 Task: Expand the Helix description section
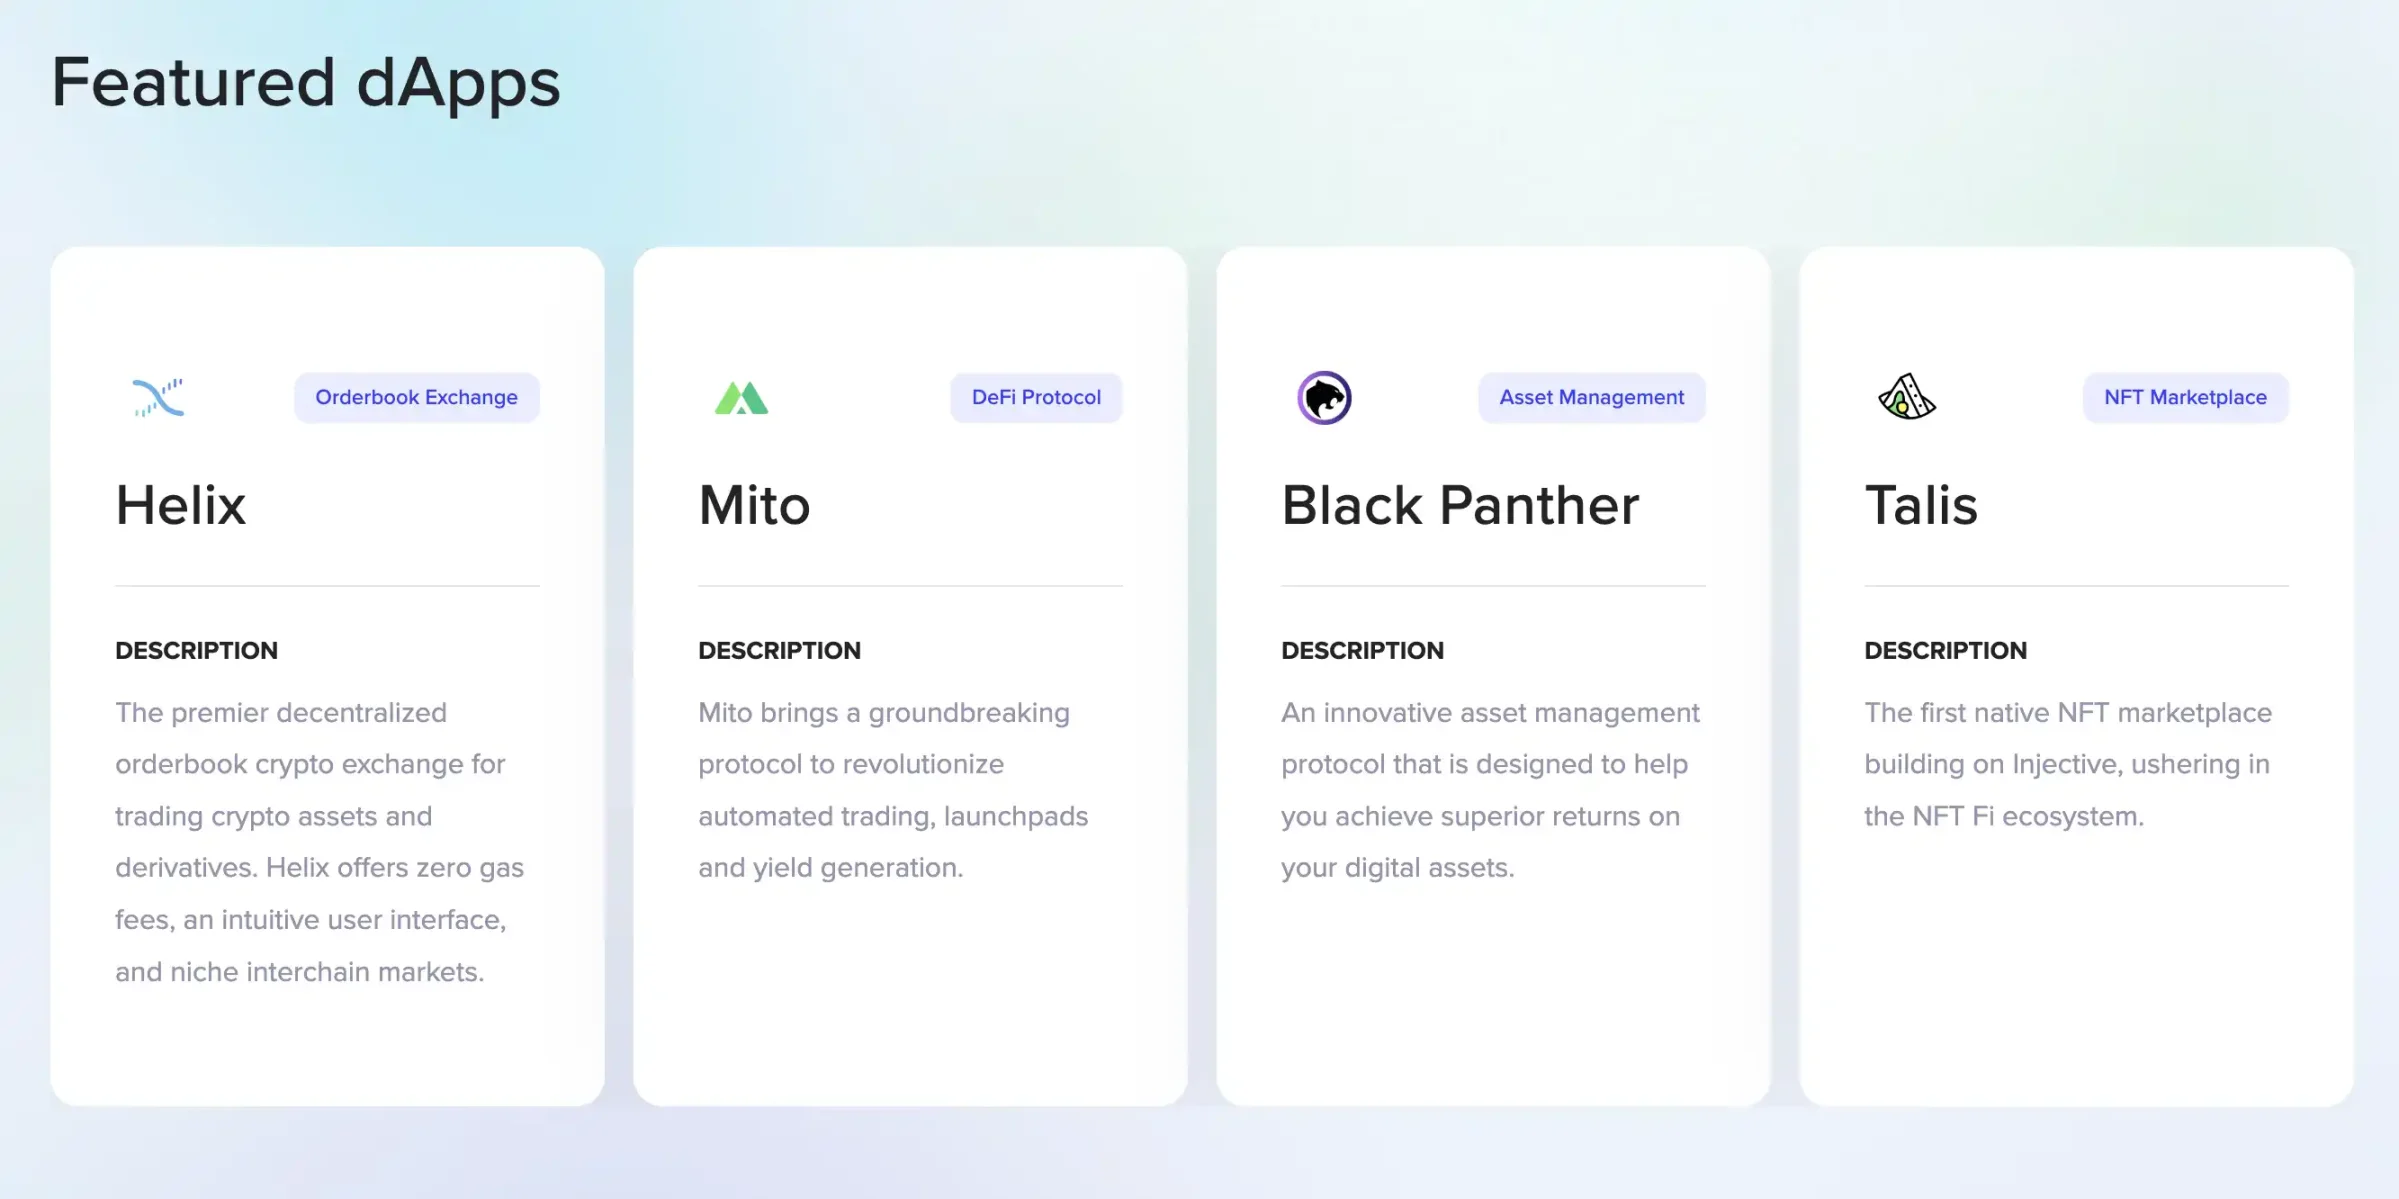(x=196, y=650)
